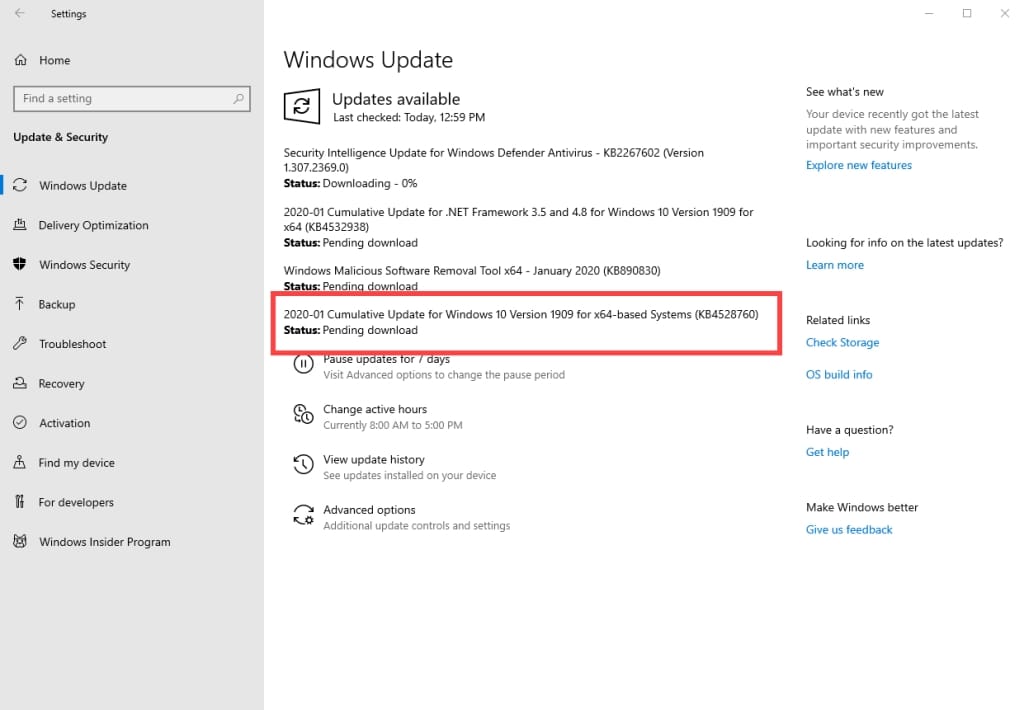1024x710 pixels.
Task: Open Delivery Optimization settings
Action: coord(93,225)
